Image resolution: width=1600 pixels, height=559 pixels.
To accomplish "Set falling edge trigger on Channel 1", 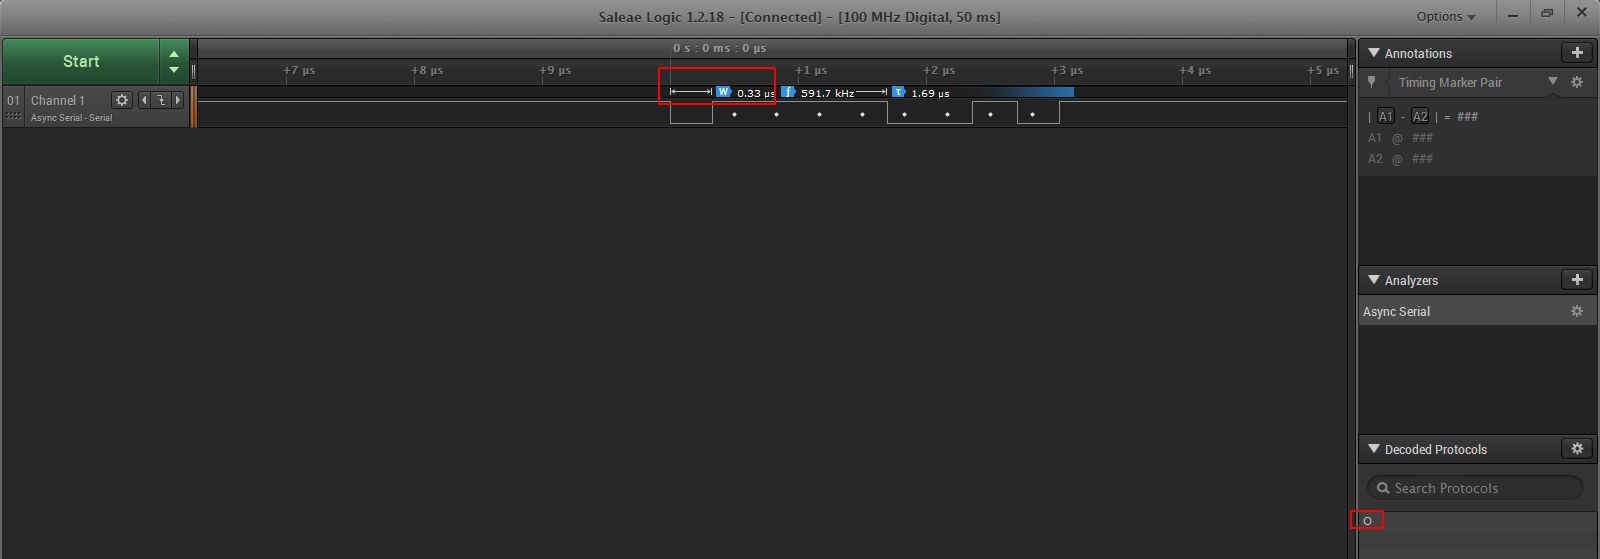I will point(161,100).
